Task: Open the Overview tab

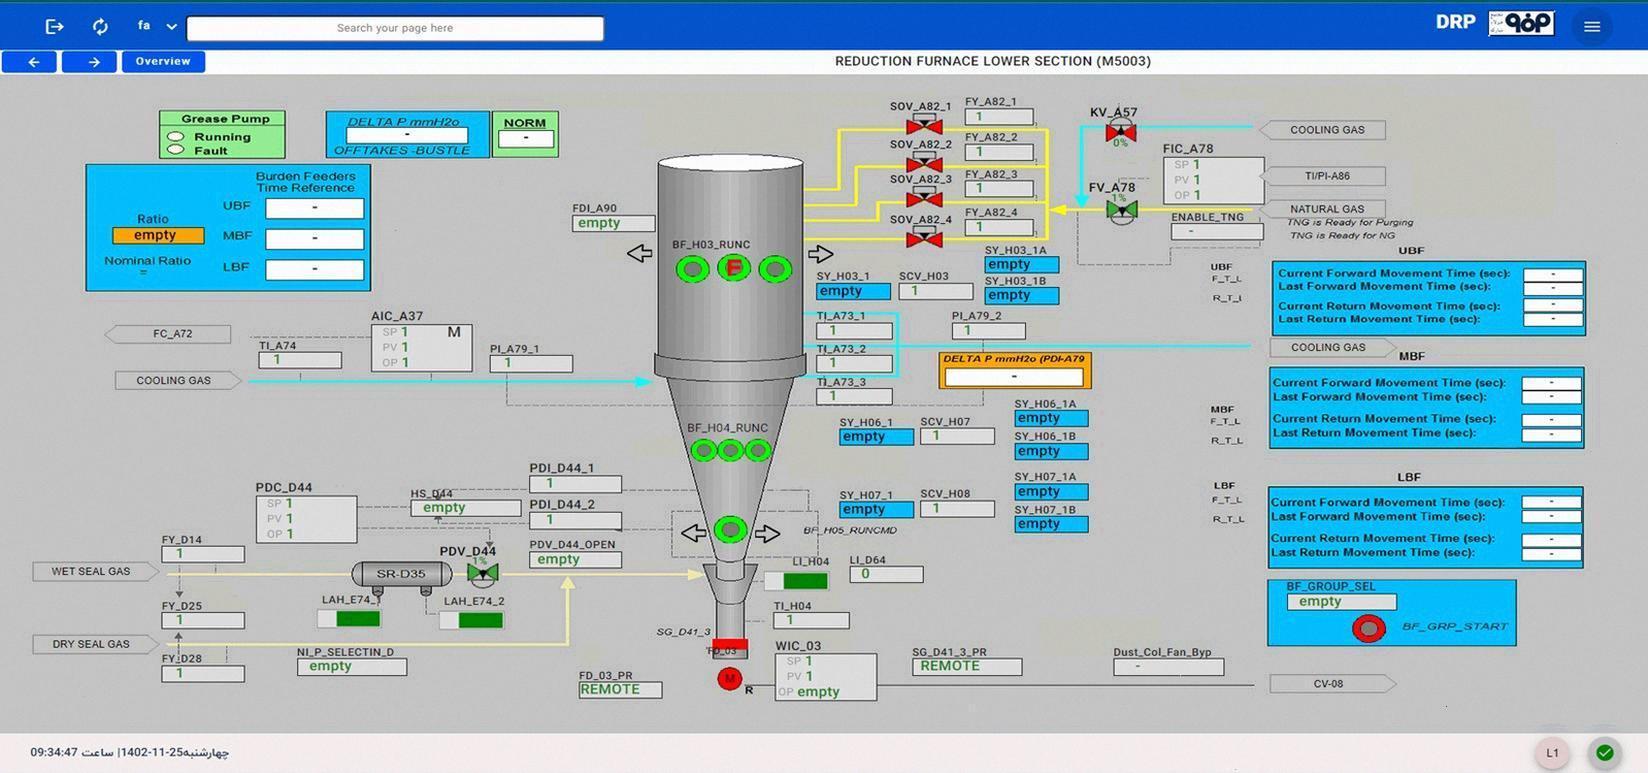Action: pos(163,62)
